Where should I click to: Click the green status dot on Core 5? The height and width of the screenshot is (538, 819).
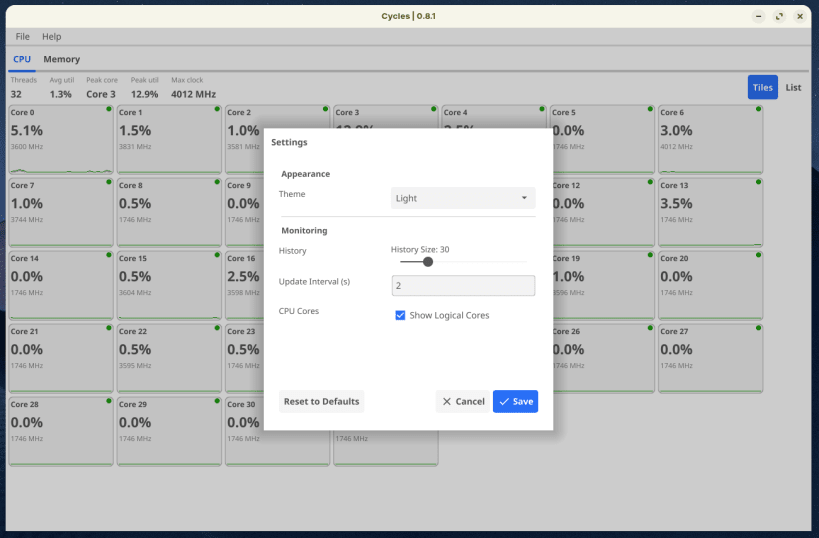(650, 109)
